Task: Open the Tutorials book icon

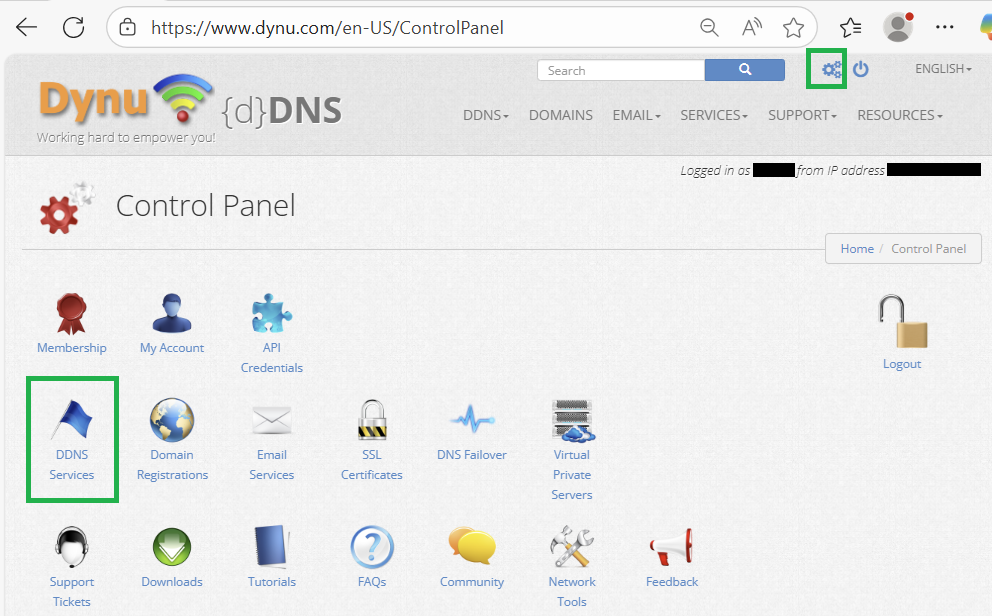Action: click(x=271, y=546)
